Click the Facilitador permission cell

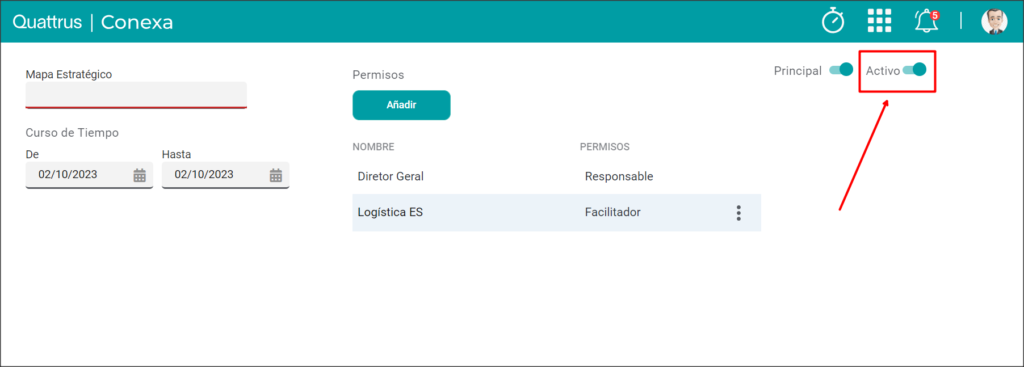pyautogui.click(x=613, y=212)
